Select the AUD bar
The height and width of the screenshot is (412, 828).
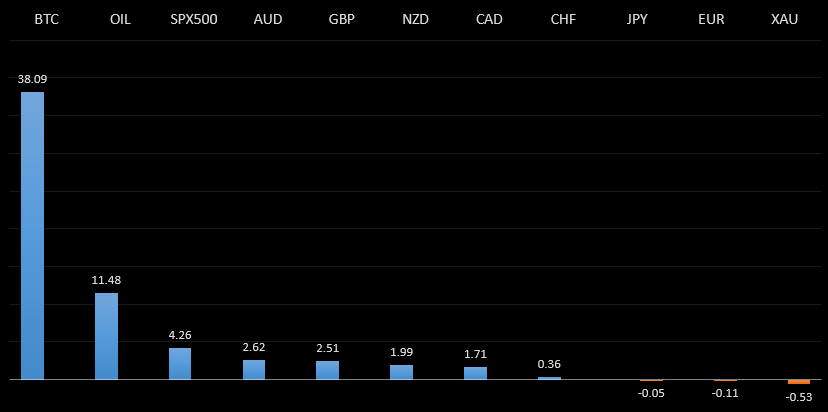(254, 369)
